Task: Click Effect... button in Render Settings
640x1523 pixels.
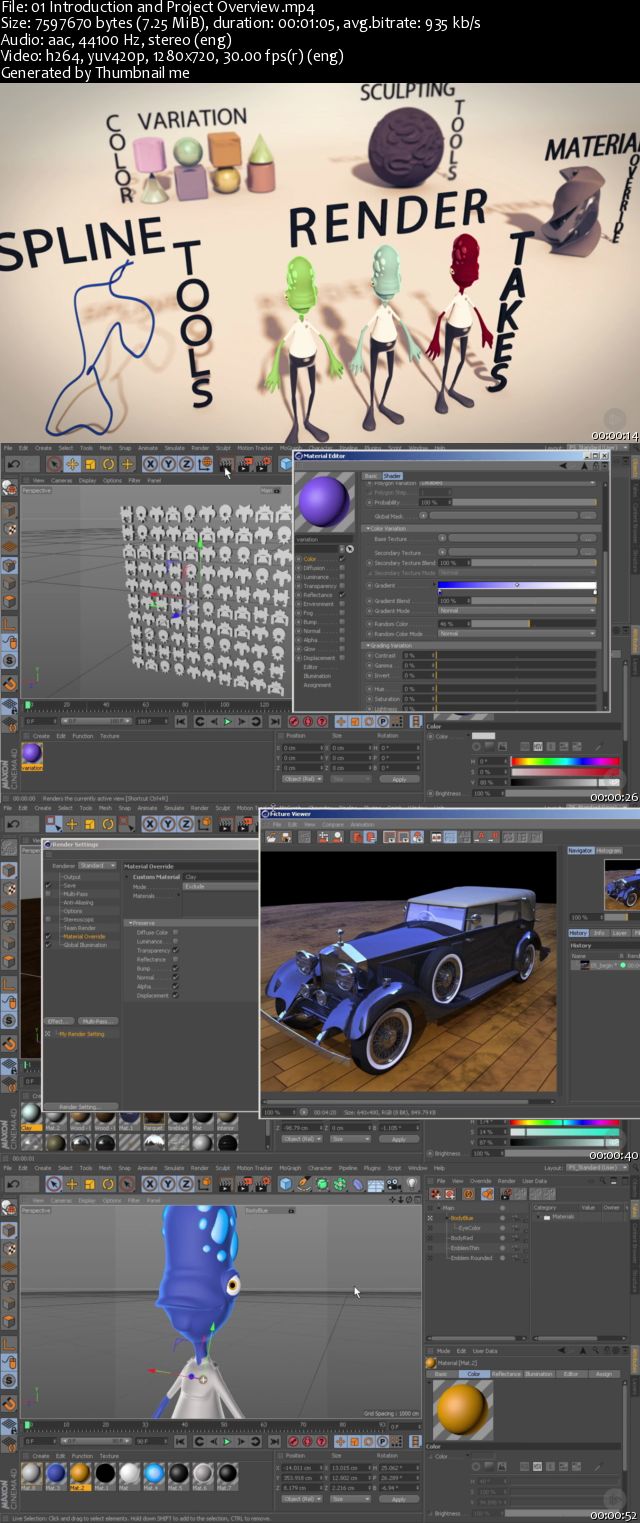Action: (x=60, y=1021)
